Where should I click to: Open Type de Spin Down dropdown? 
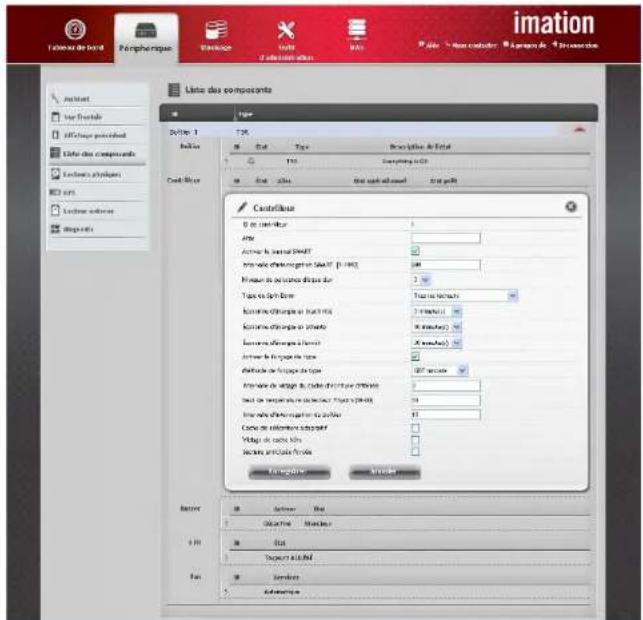[465, 296]
